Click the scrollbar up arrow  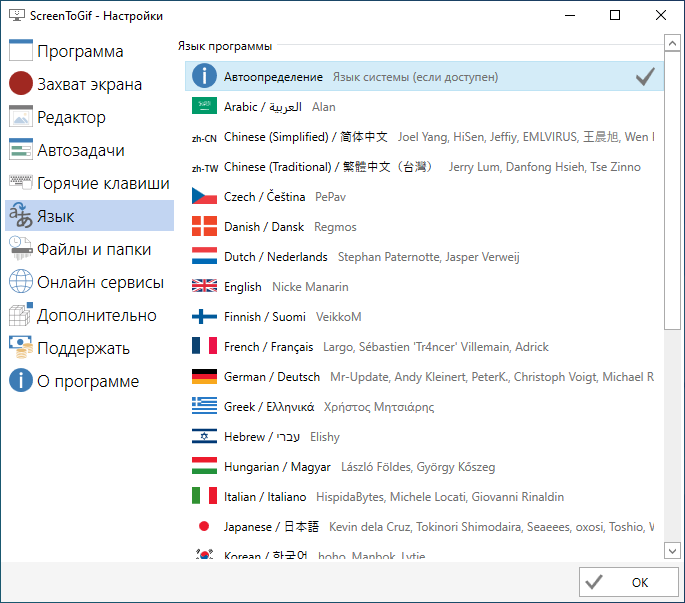(x=672, y=43)
